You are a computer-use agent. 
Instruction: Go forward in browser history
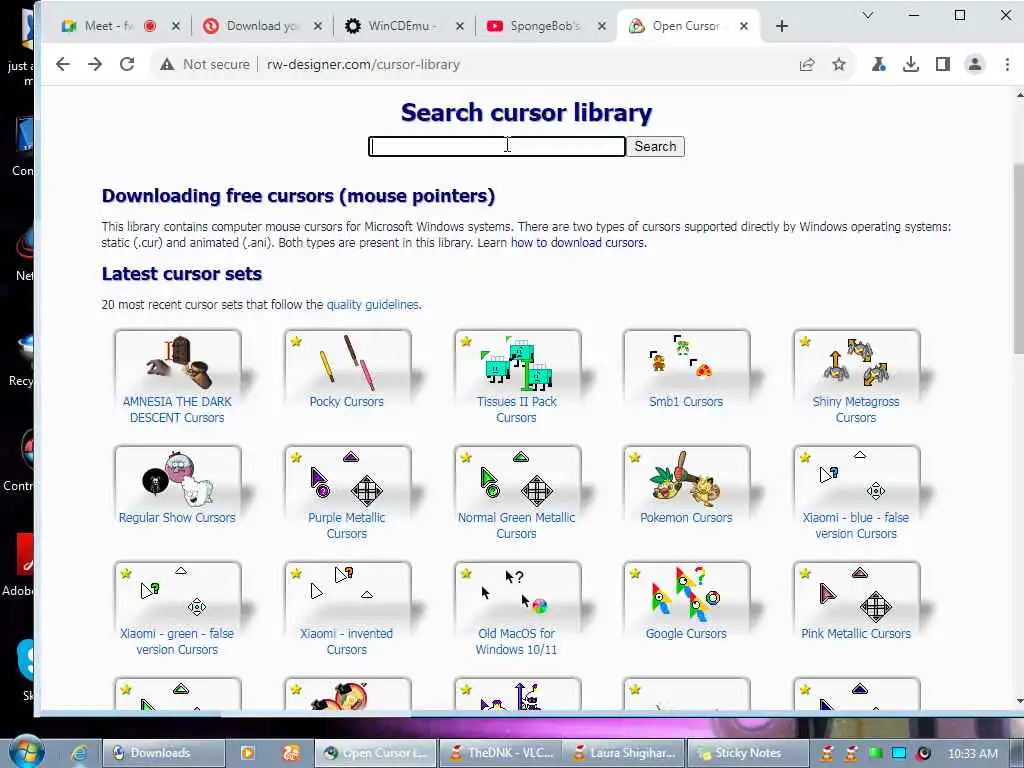[x=95, y=64]
